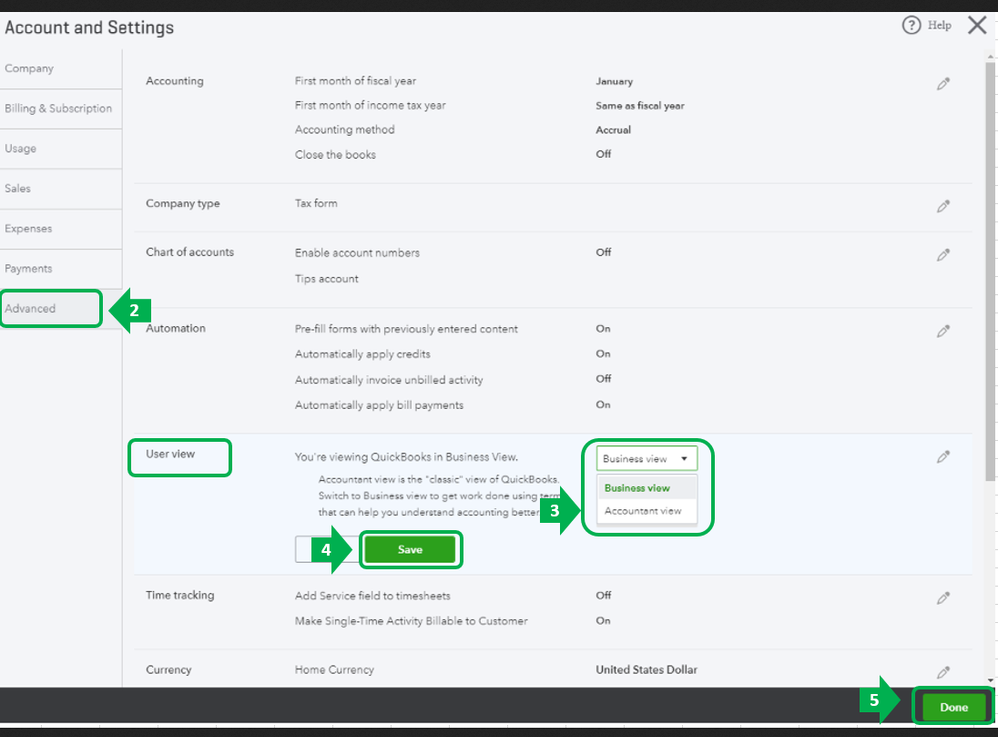Click the 'Tips account' setting
The width and height of the screenshot is (998, 737).
[327, 279]
